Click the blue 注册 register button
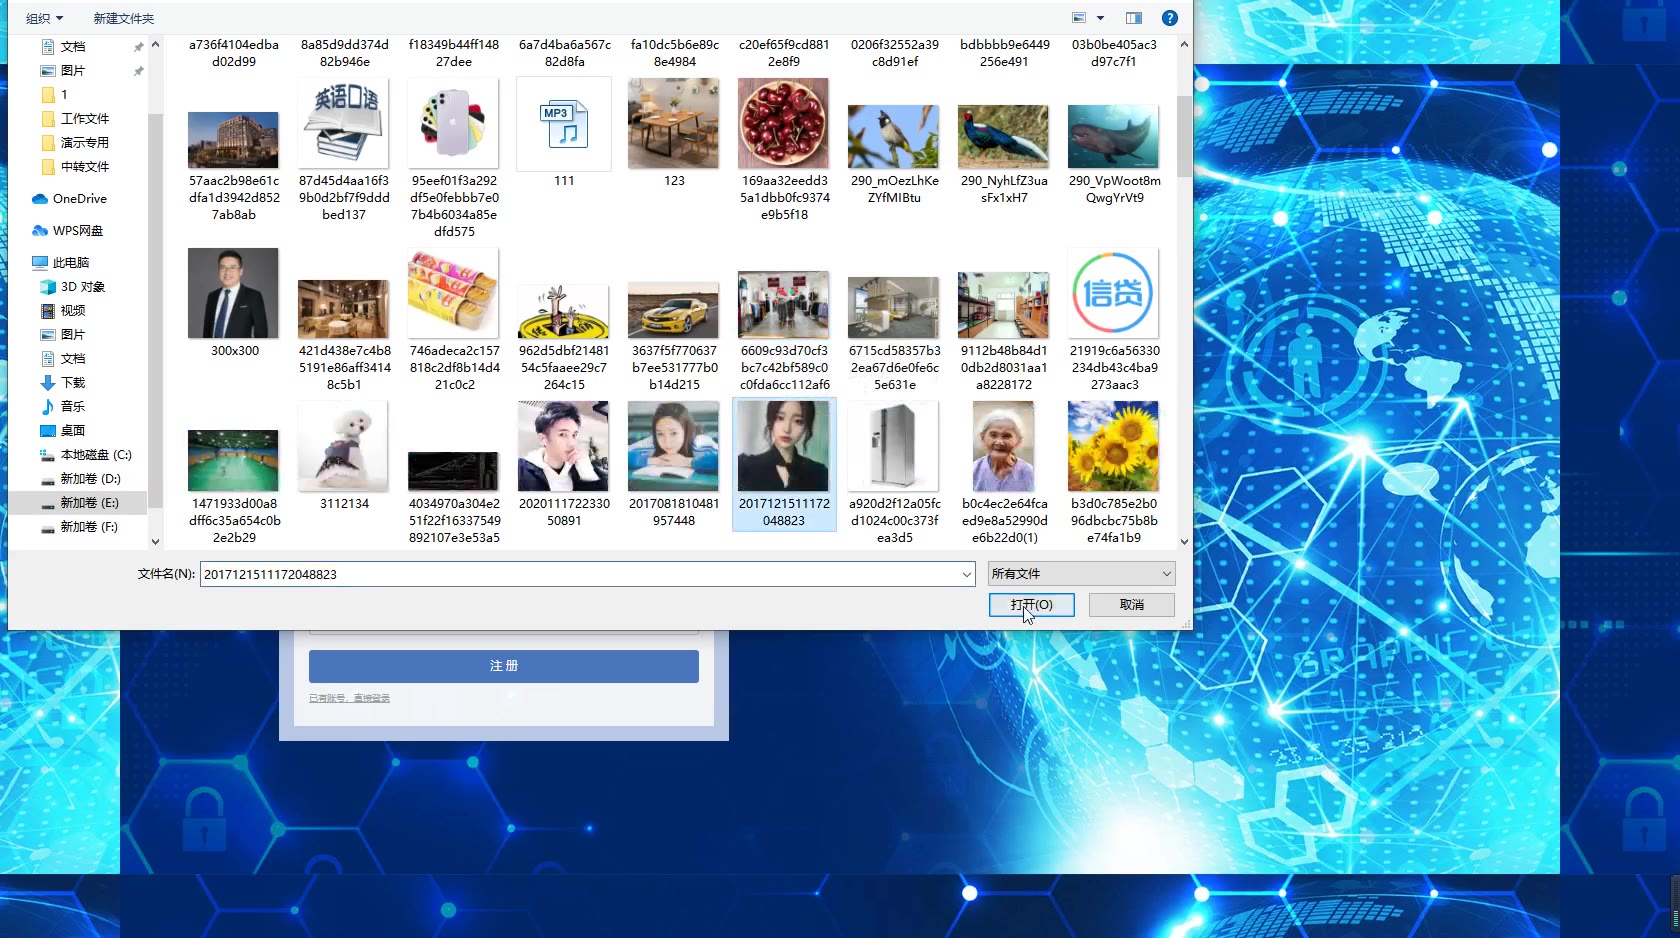The image size is (1680, 938). coord(503,666)
